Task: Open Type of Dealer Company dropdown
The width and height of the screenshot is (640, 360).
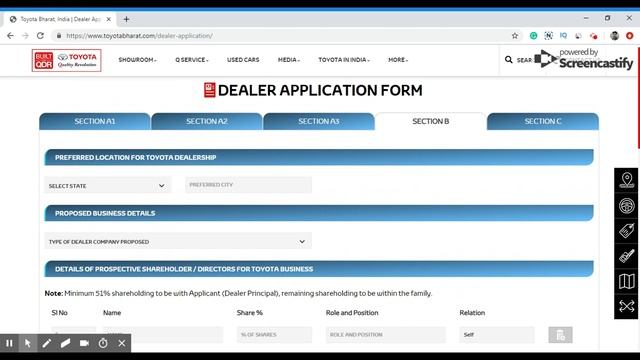Action: [x=178, y=241]
